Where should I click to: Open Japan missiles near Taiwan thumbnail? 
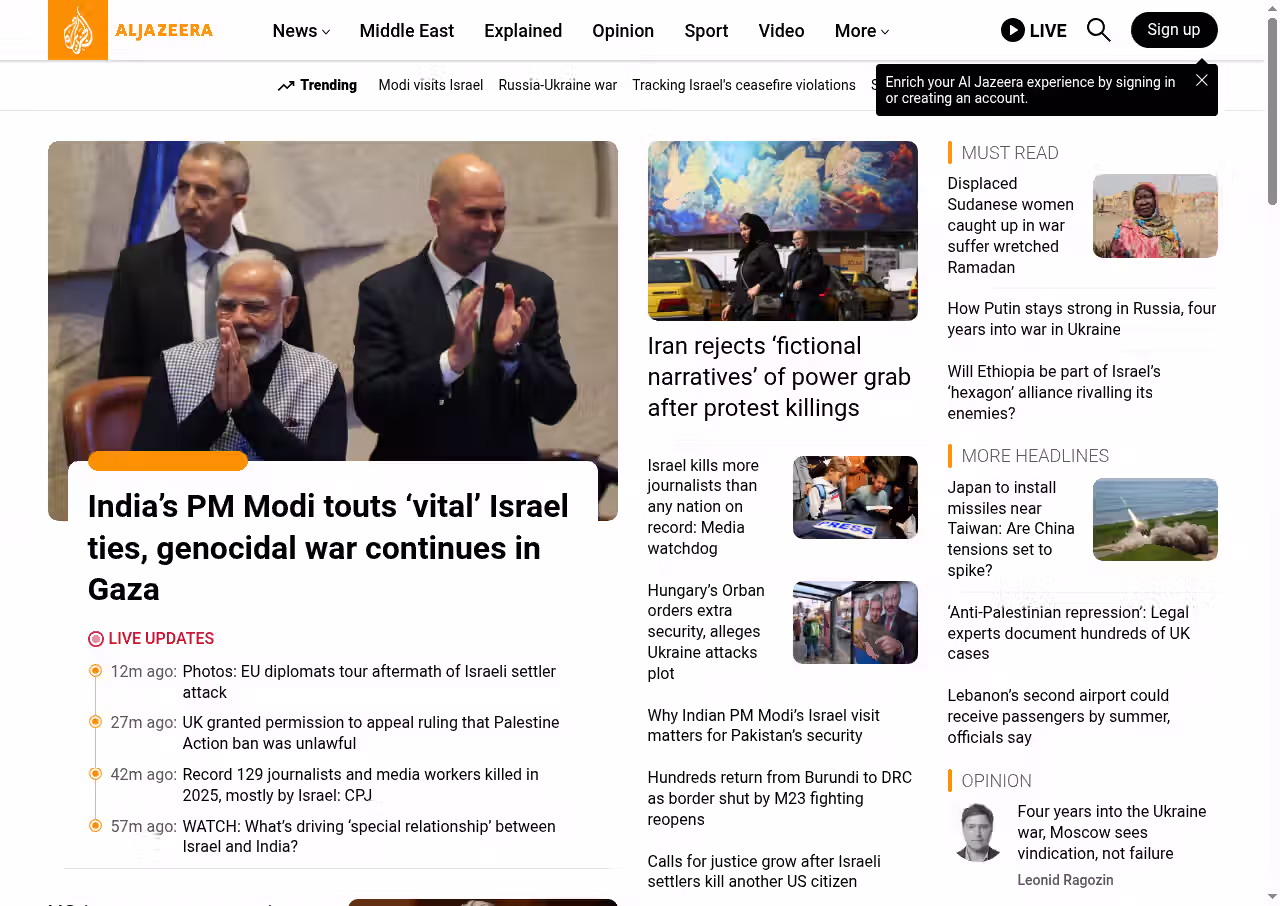(x=1155, y=519)
